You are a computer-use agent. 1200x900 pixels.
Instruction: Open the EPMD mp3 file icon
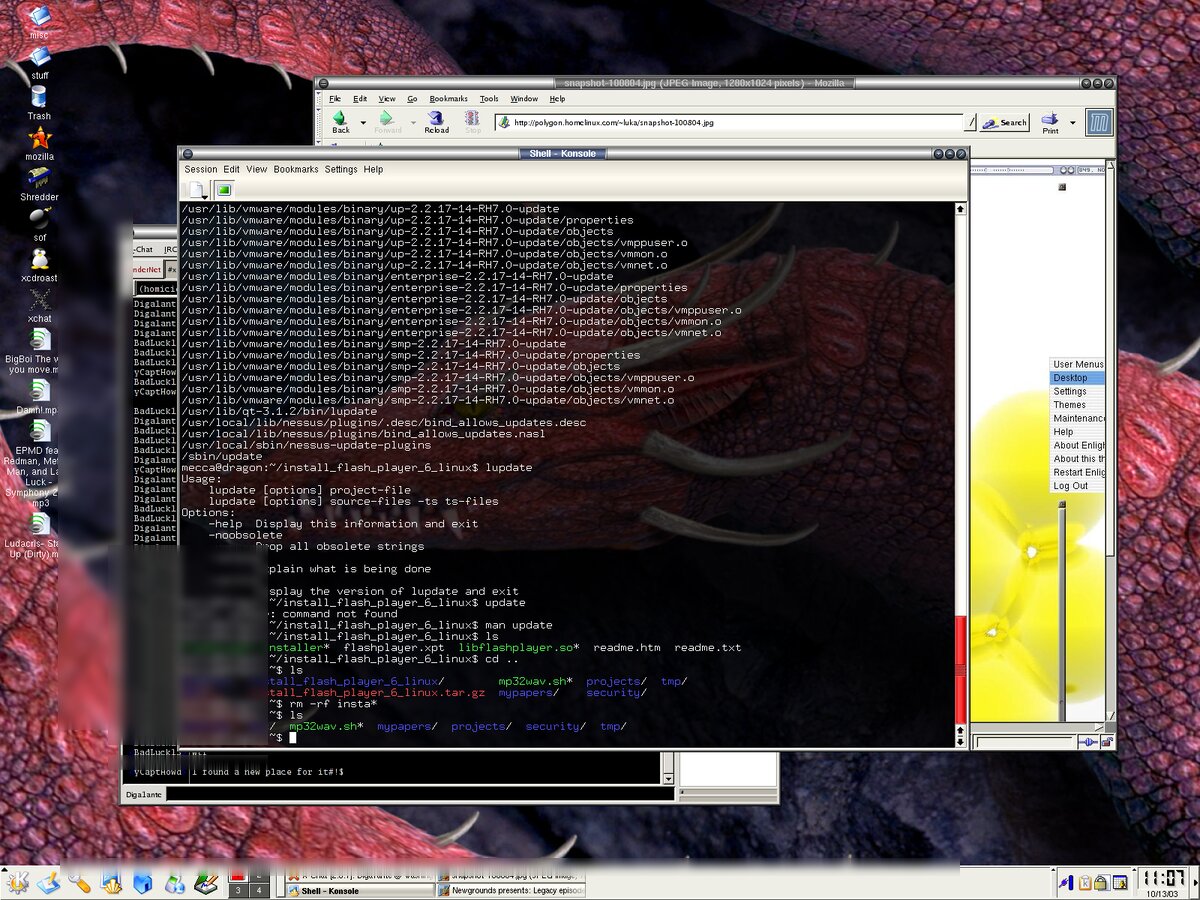pyautogui.click(x=40, y=431)
